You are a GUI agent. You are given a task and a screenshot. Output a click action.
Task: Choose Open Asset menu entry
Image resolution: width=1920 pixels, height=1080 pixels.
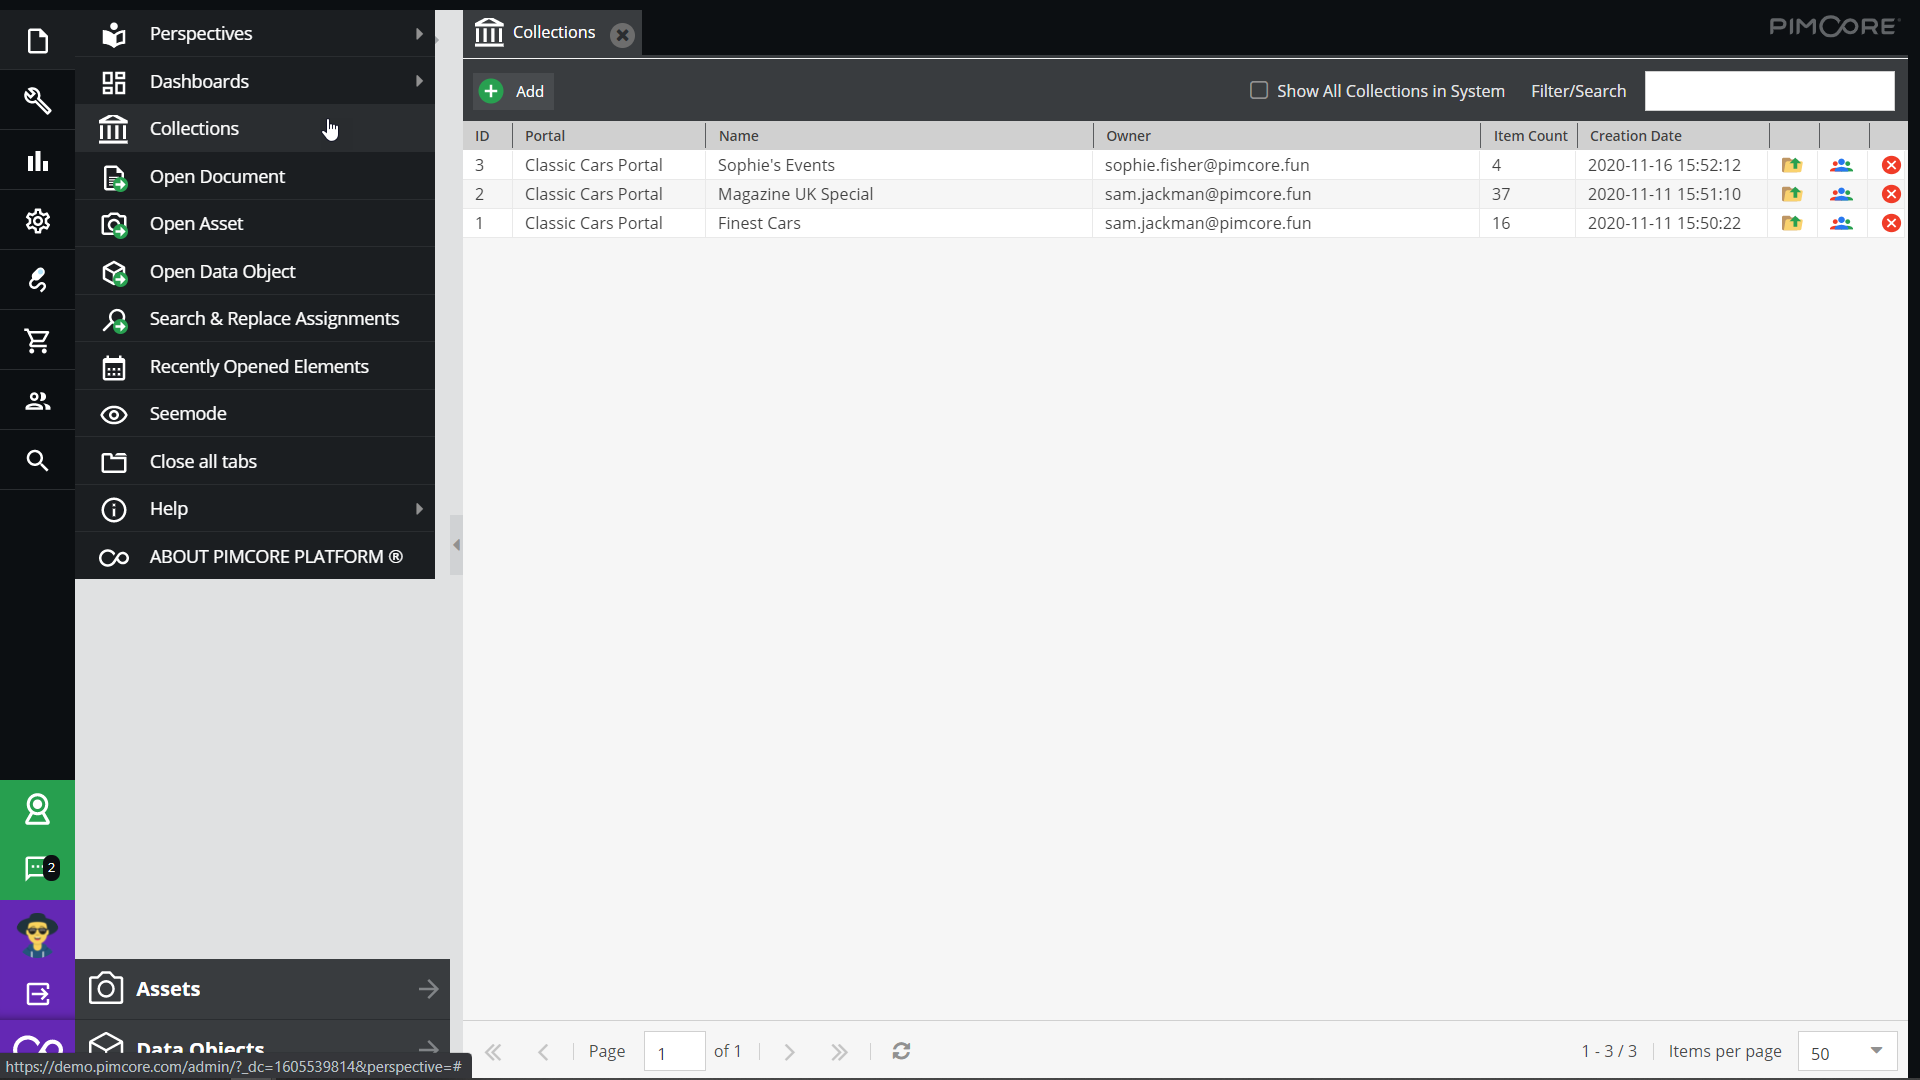[x=255, y=224]
